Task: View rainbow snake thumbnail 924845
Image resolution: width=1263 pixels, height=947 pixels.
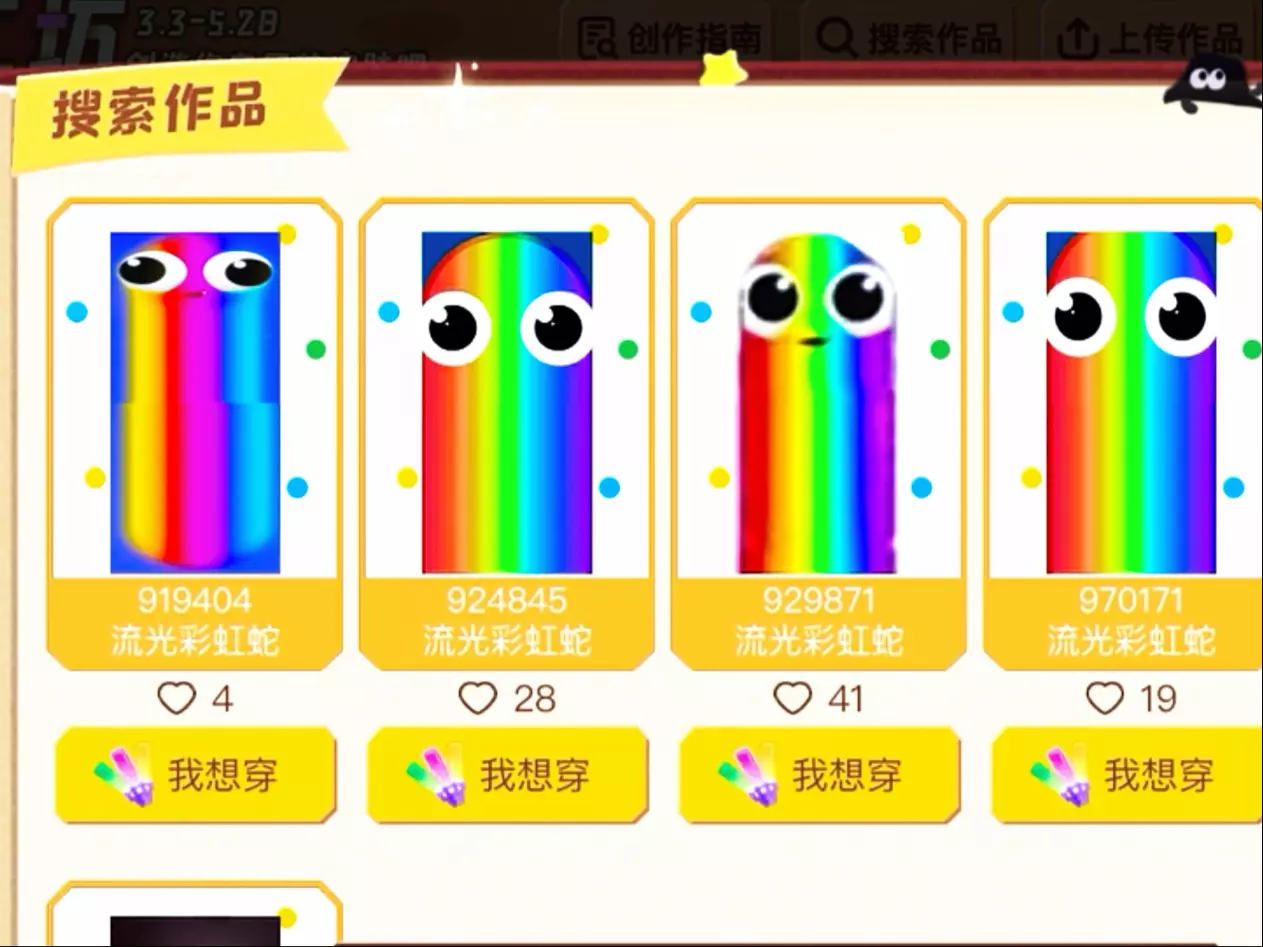Action: (507, 402)
